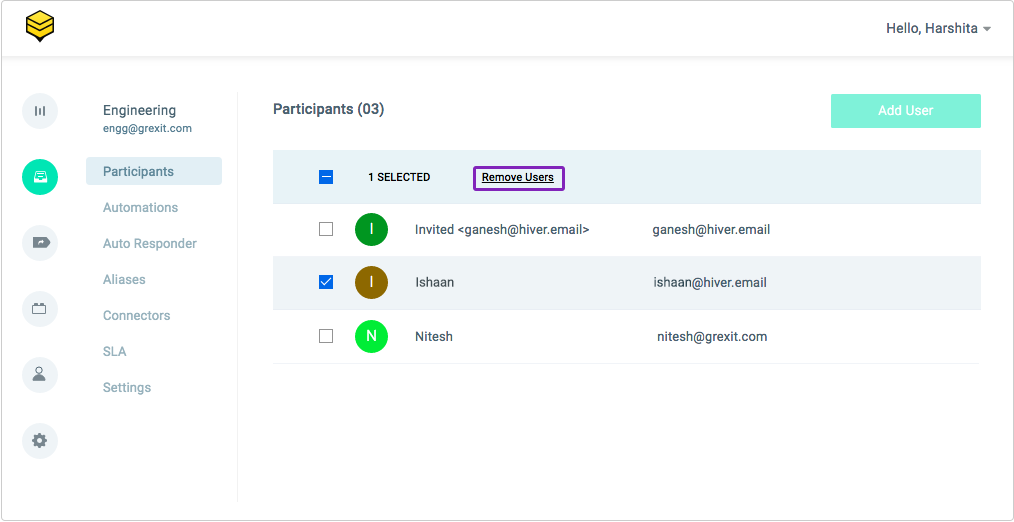The height and width of the screenshot is (522, 1014).
Task: Open the Automations section
Action: [x=140, y=208]
